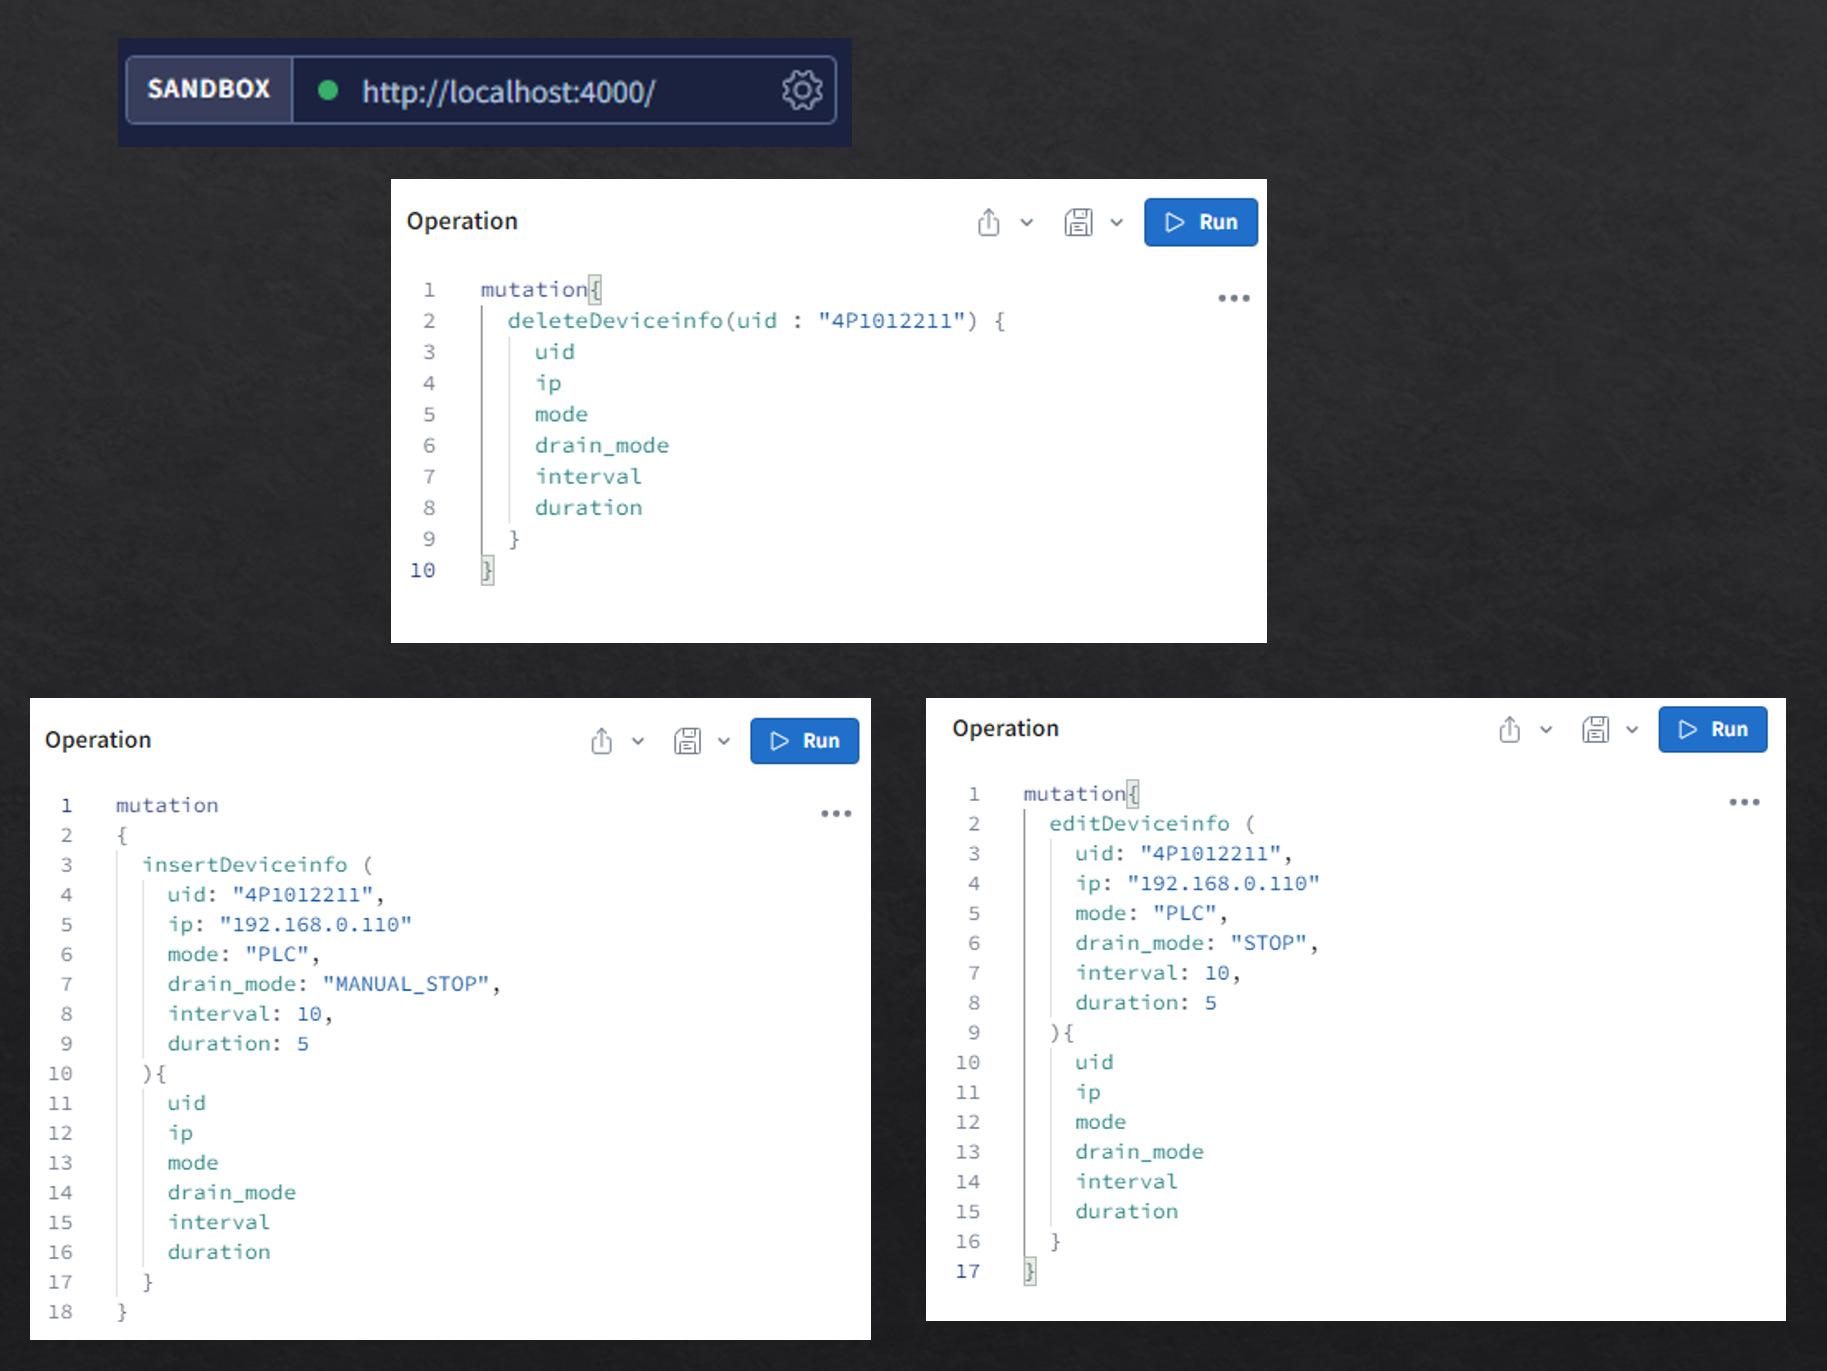The image size is (1827, 1371).
Task: Expand save dropdown arrow in editDeviceinfo panel
Action: click(x=1632, y=730)
